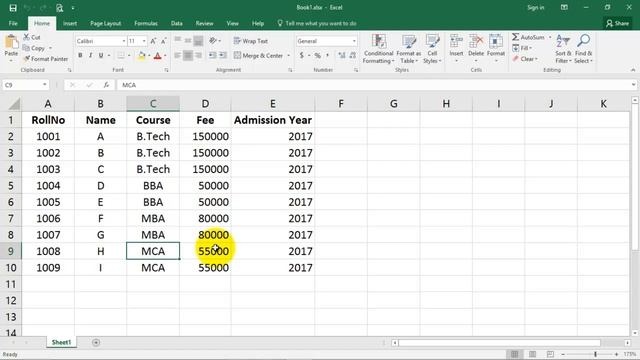
Task: Click the Delete cells icon
Action: tap(476, 41)
